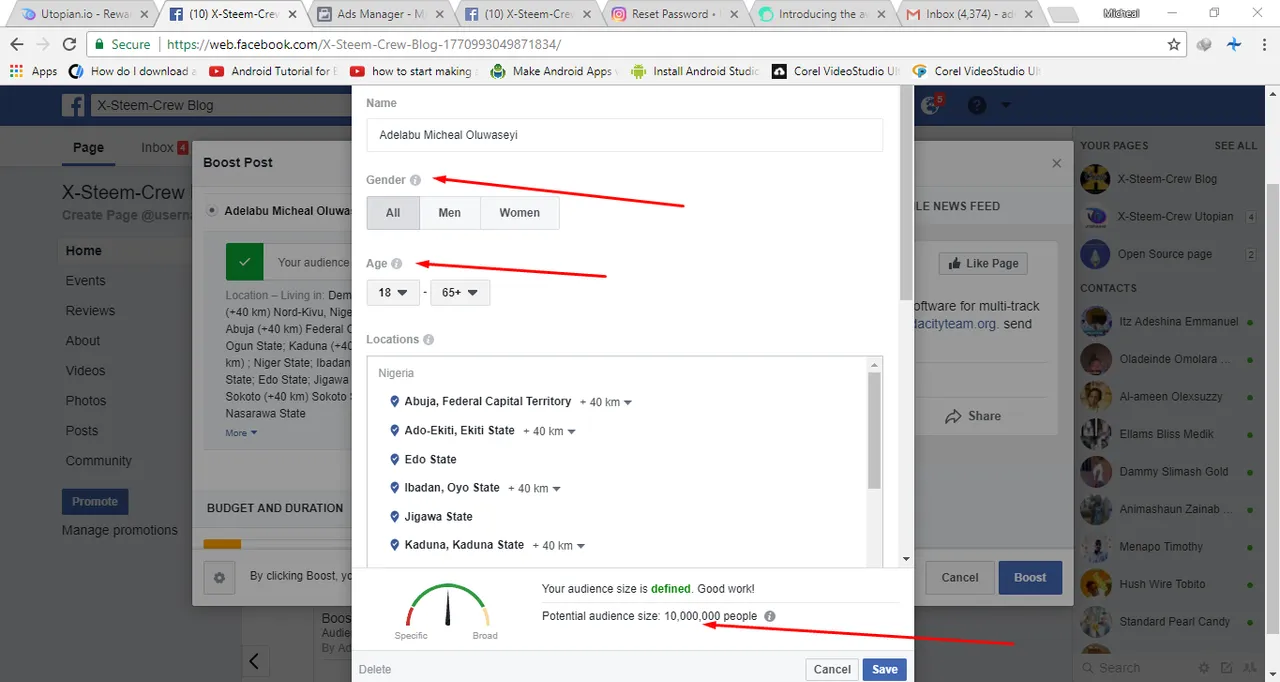Click the X-Steem-Crew Blog page avatar

tap(1095, 179)
